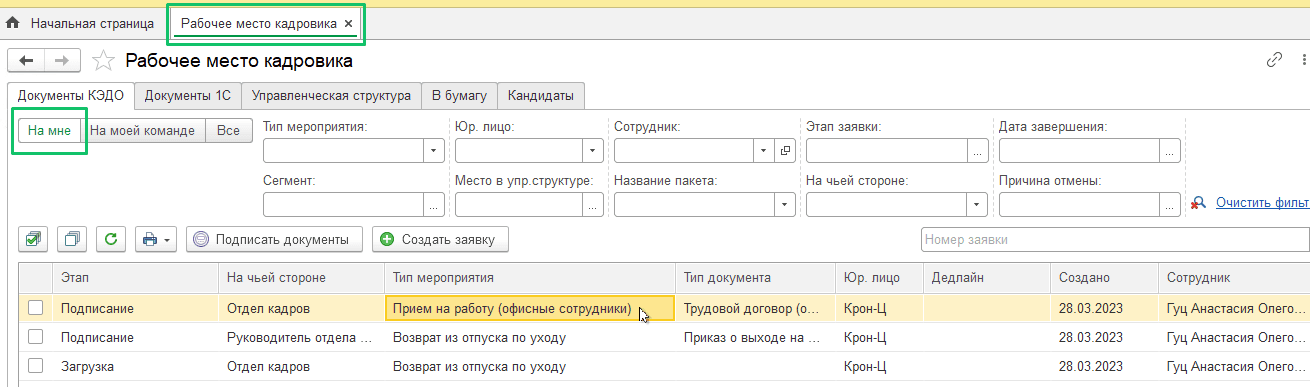Click the Номер заявки search field

(x=1115, y=239)
